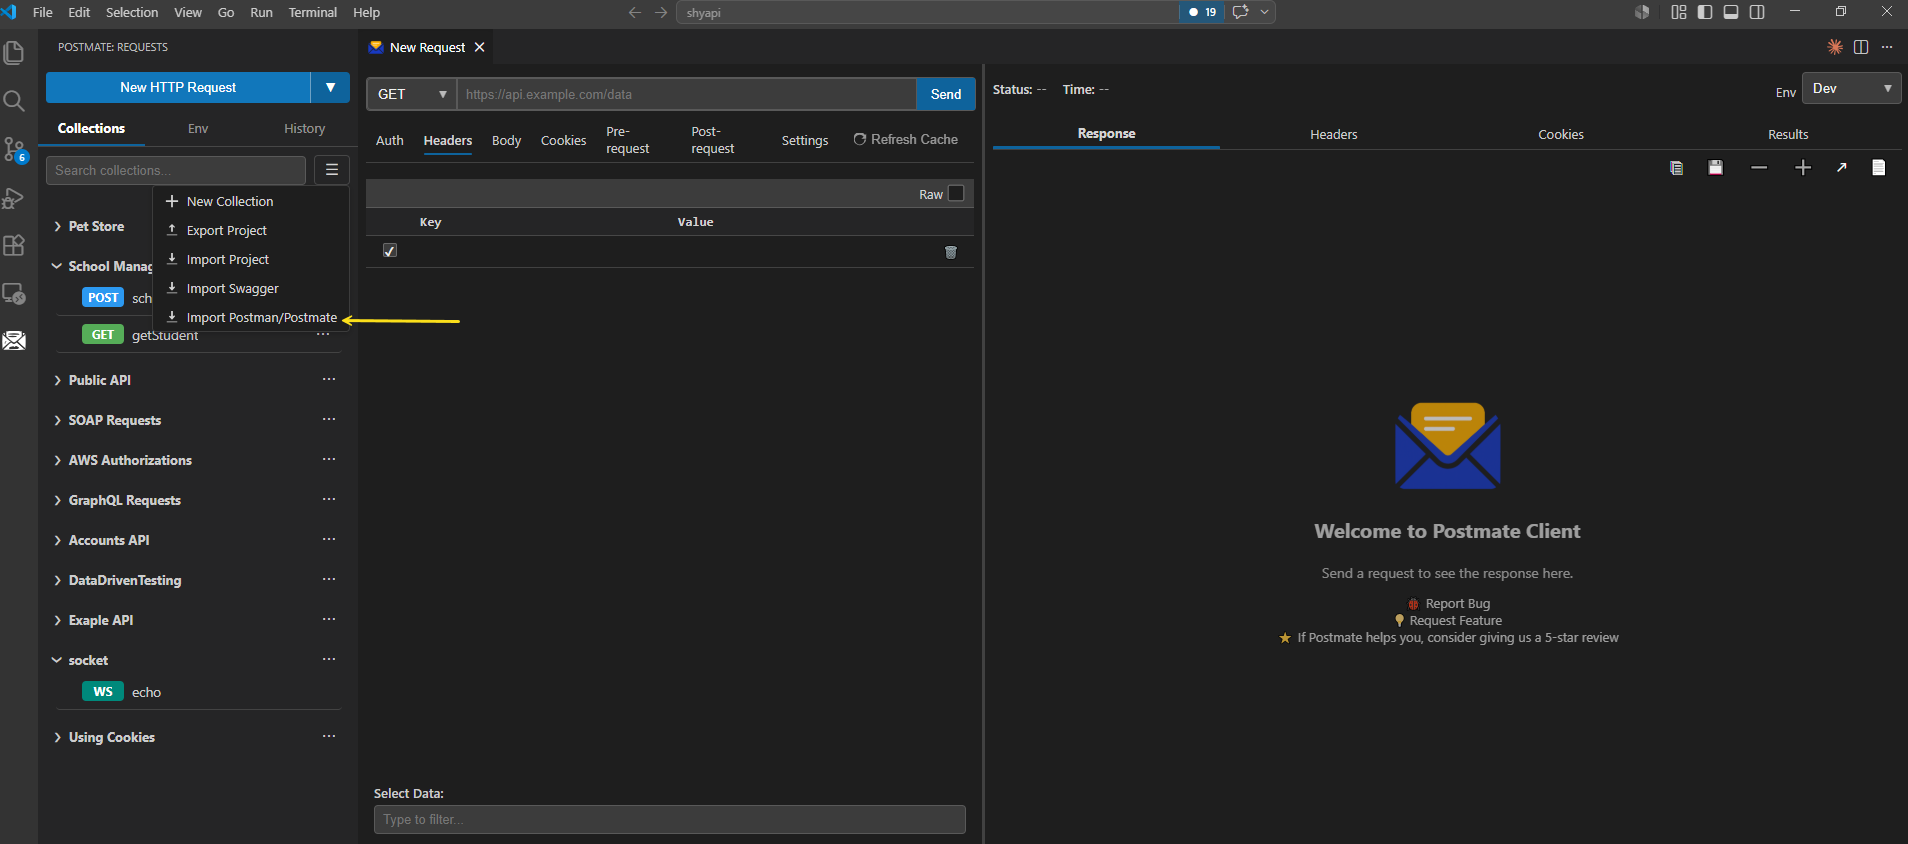Choose Export Project in the menu
The image size is (1908, 844).
pyautogui.click(x=250, y=230)
